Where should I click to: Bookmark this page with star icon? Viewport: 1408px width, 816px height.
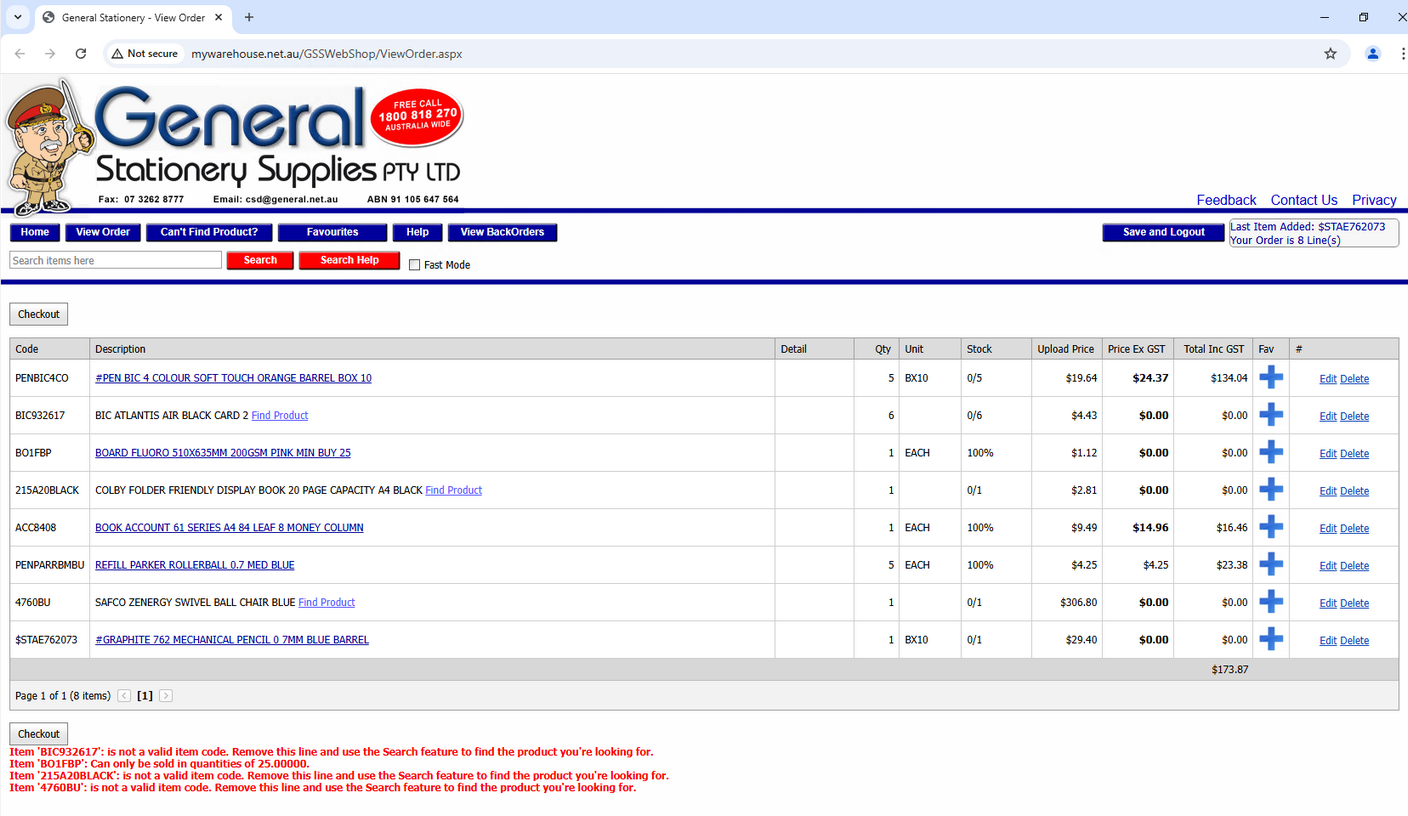pos(1330,54)
